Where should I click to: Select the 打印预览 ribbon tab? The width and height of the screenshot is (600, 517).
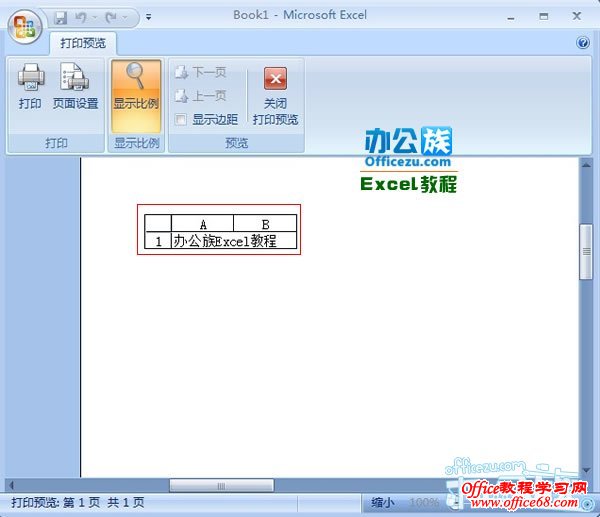(83, 43)
